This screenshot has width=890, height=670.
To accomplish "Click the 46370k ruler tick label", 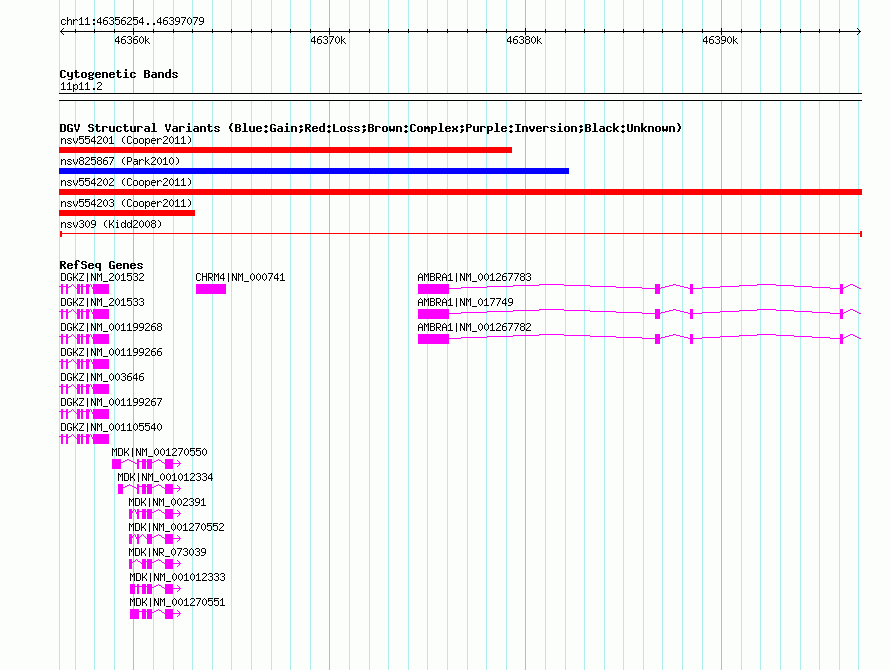I will (x=328, y=40).
